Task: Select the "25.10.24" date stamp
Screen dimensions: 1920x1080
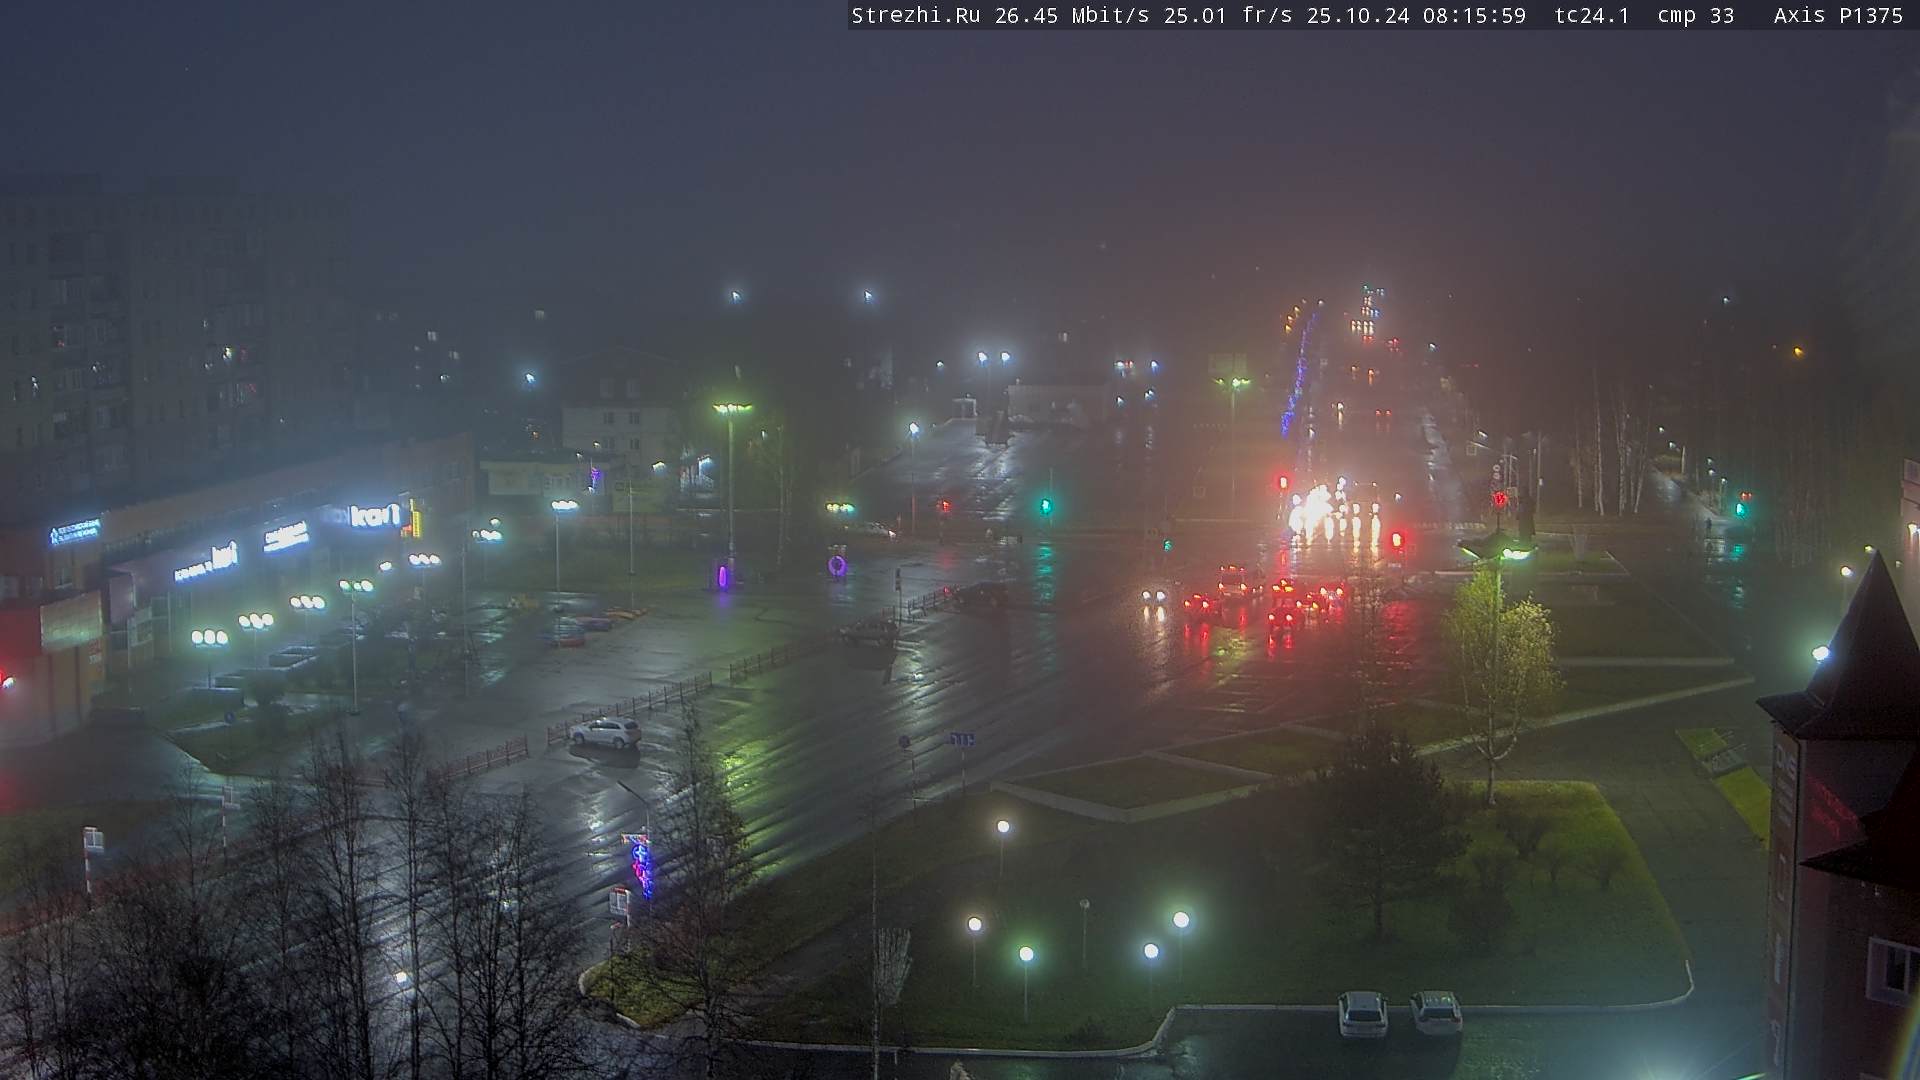Action: coord(1358,15)
